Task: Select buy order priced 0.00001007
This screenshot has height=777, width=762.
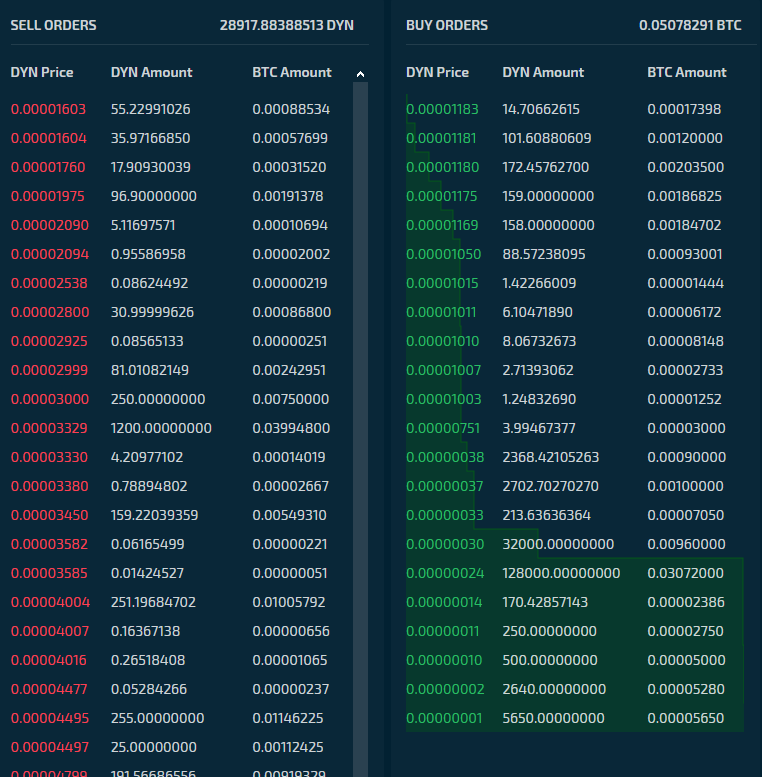Action: [575, 370]
